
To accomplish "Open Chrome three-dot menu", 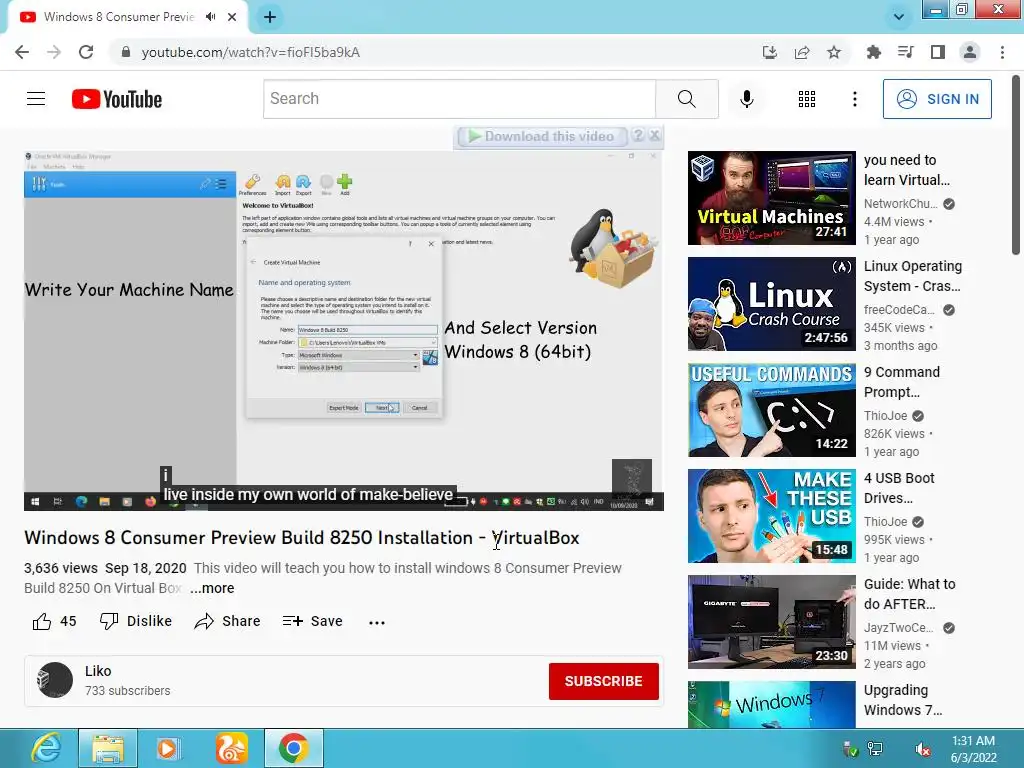I will pos(1002,52).
